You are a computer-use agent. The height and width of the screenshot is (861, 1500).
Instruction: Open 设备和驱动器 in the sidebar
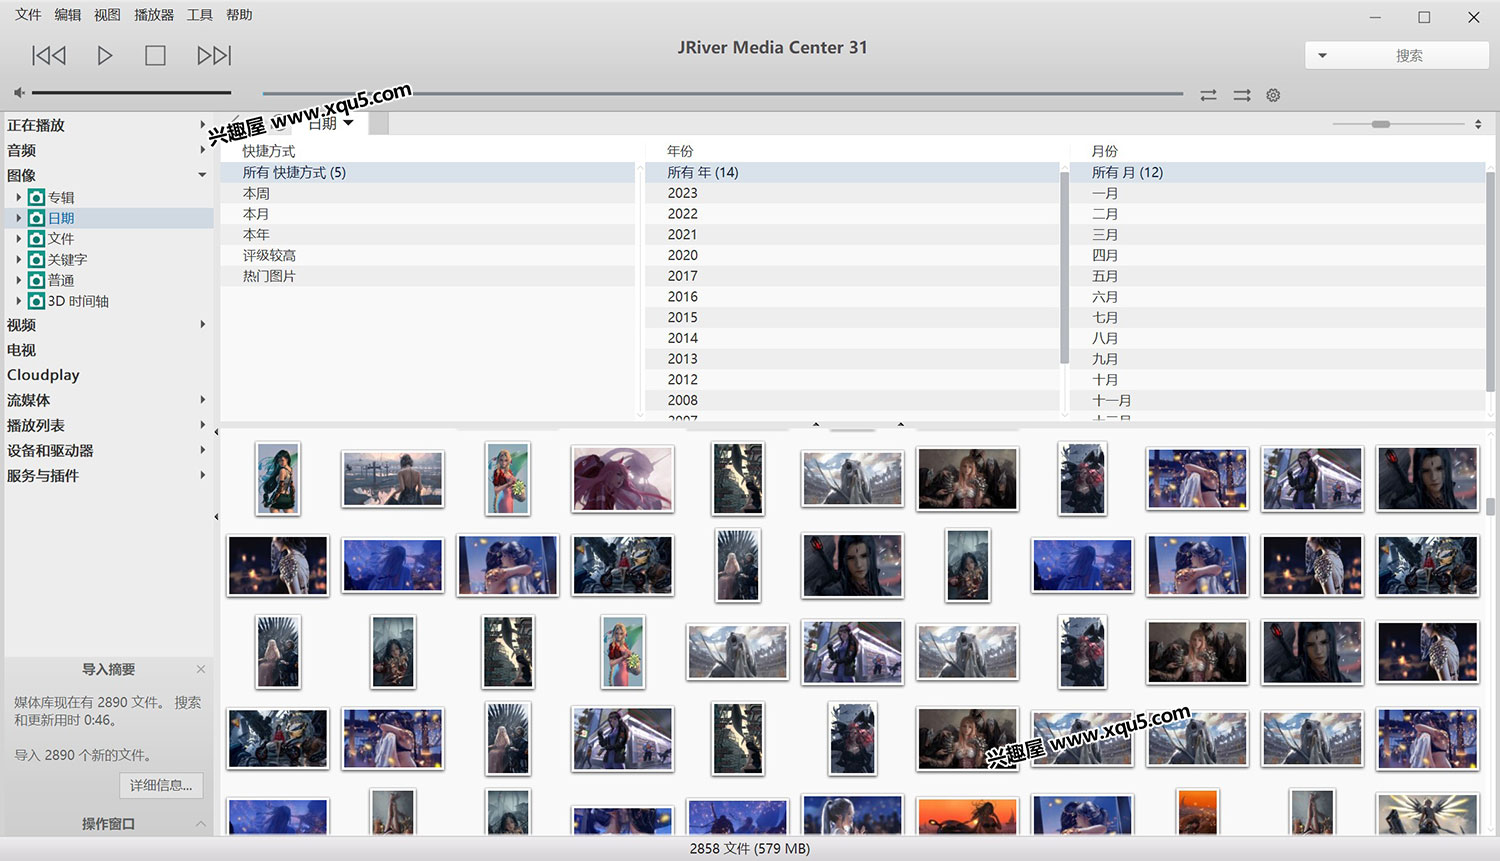(50, 450)
